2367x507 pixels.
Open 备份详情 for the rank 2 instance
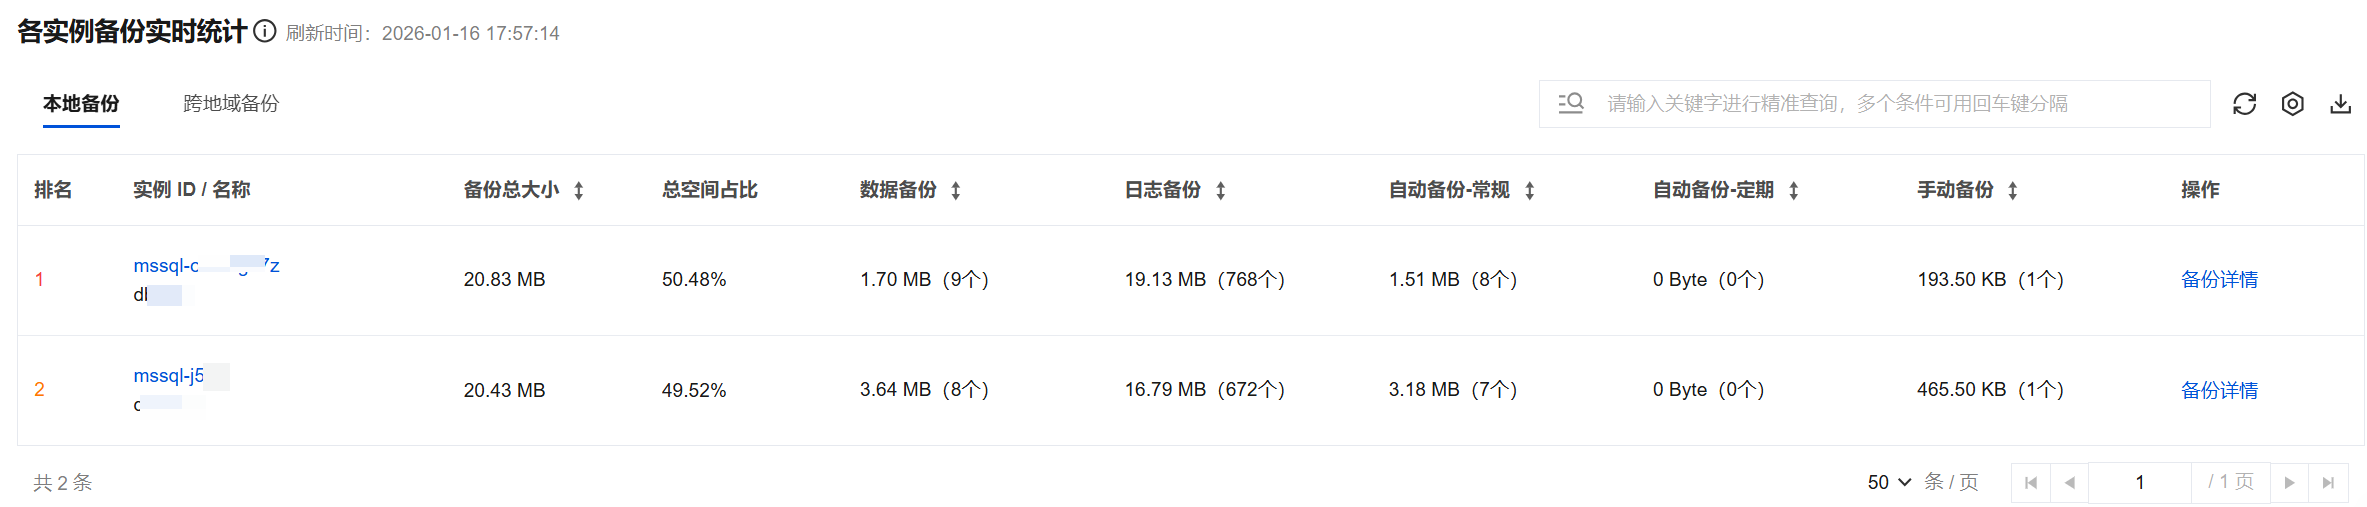2219,390
